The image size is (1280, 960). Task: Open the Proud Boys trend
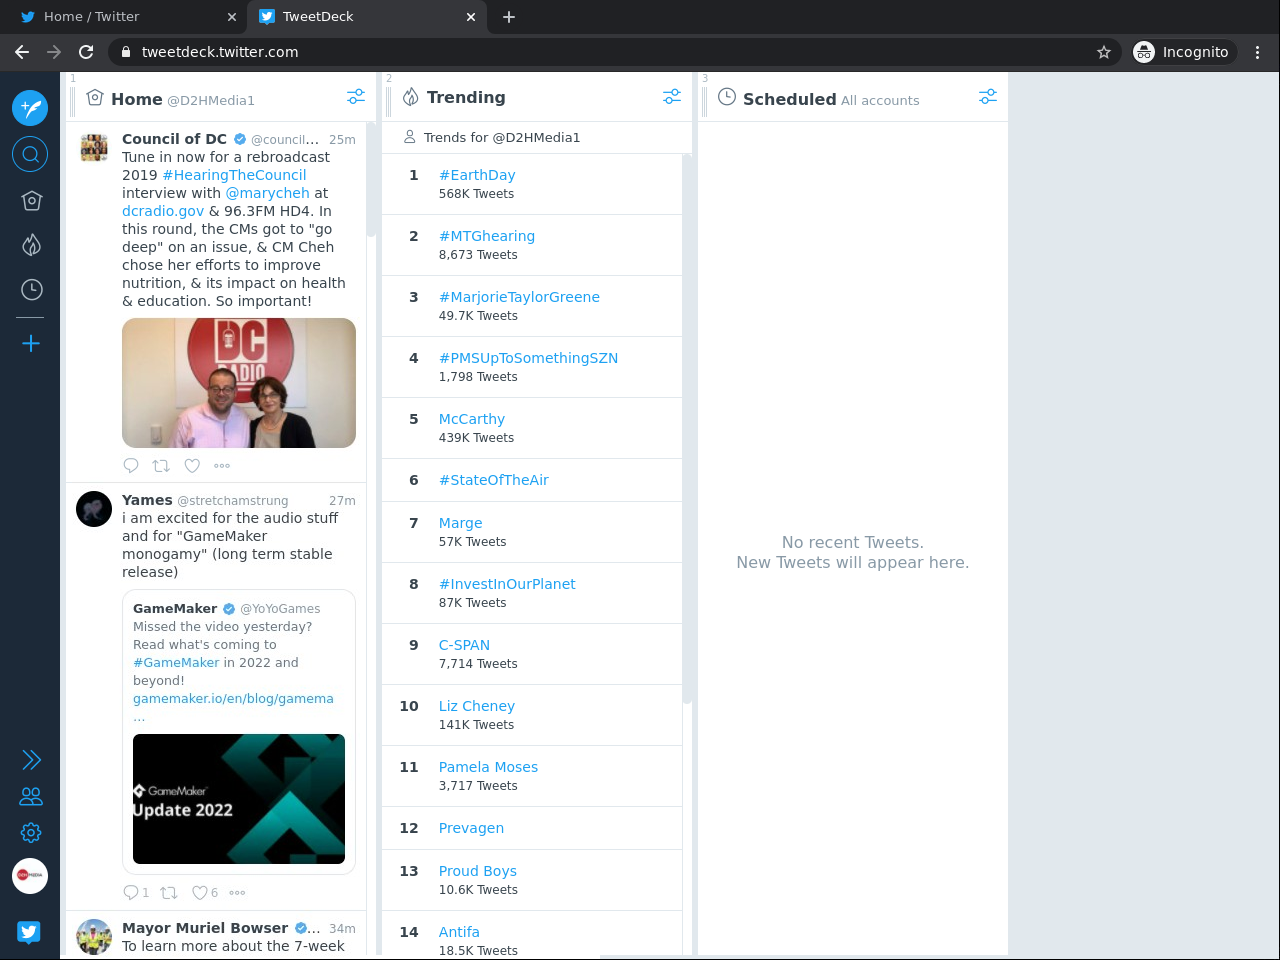tap(478, 871)
